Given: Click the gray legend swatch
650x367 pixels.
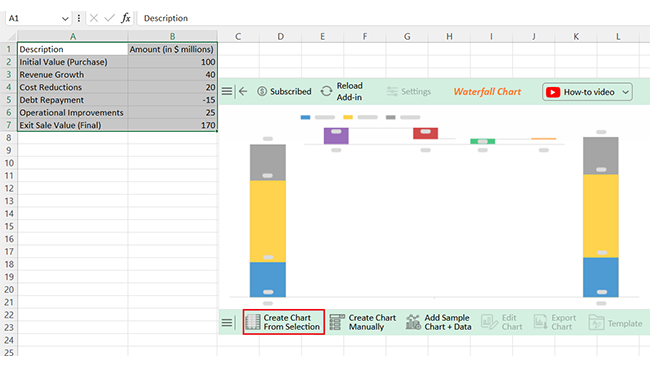Looking at the screenshot, I should 390,117.
